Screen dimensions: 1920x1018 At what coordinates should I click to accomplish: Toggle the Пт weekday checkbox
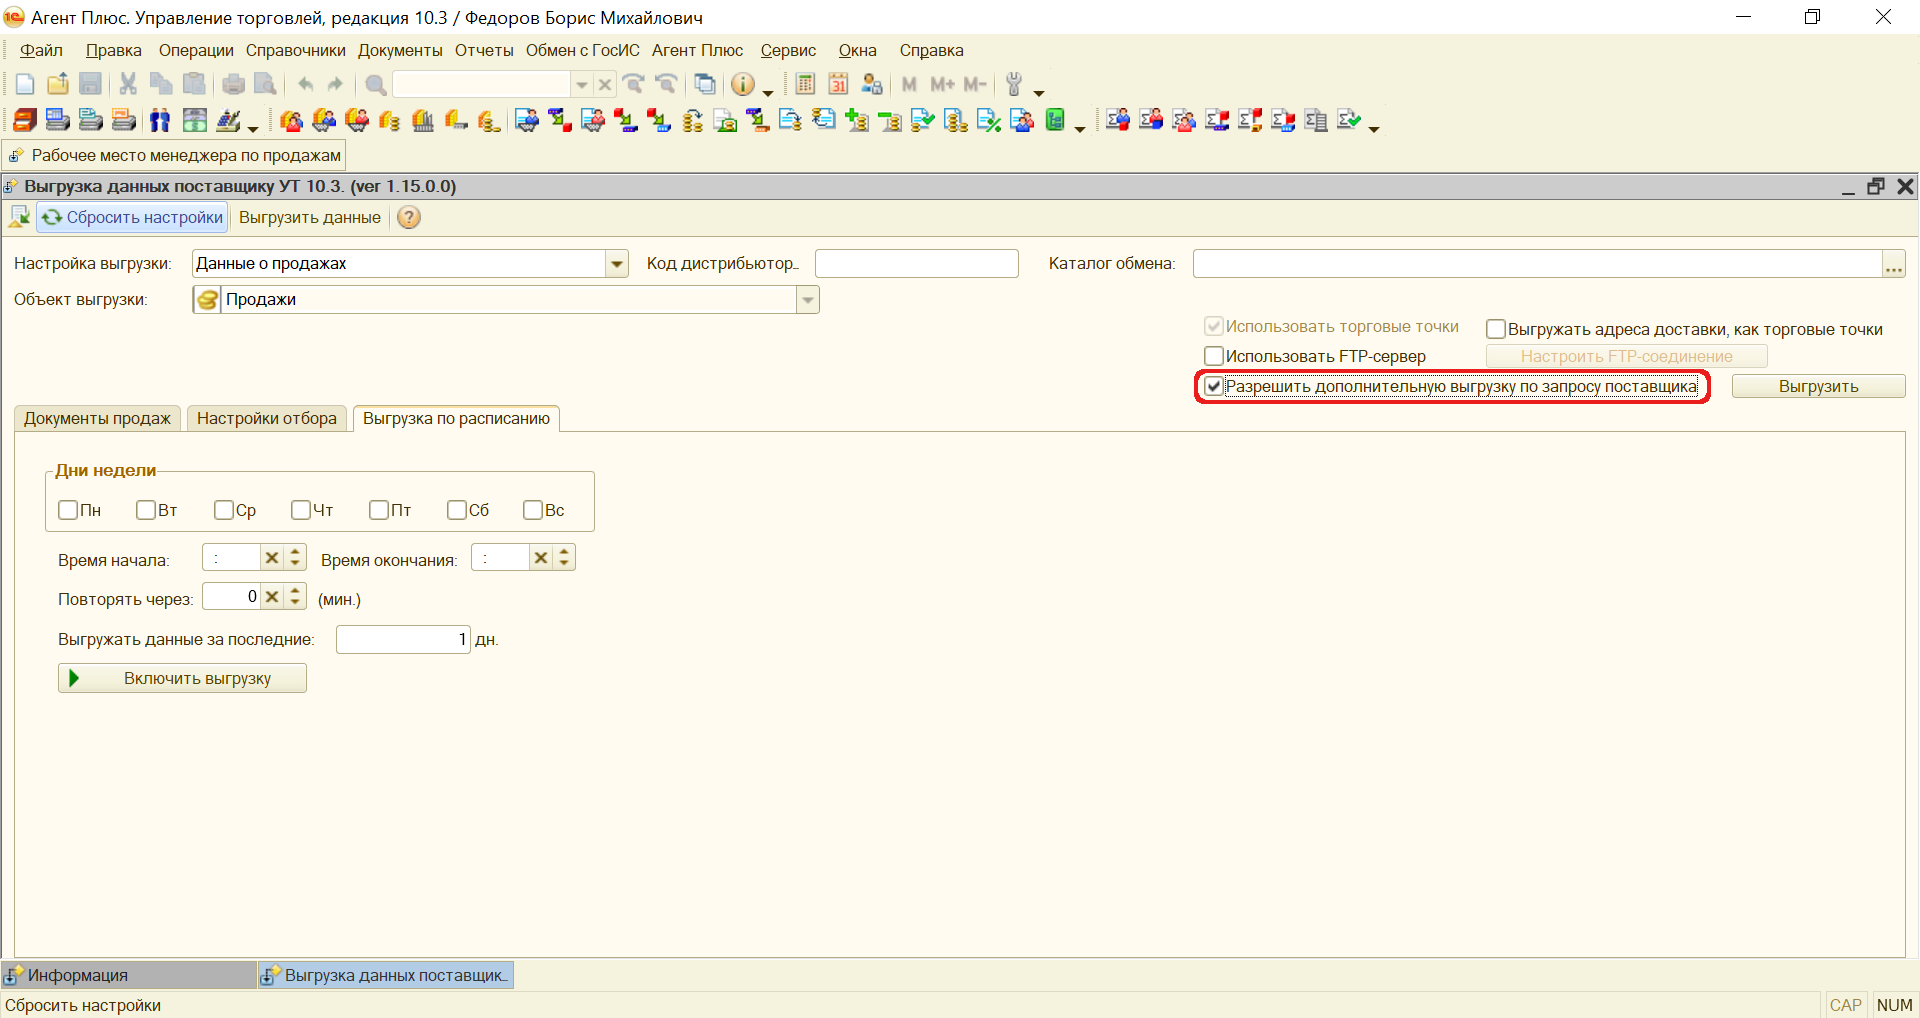click(379, 510)
